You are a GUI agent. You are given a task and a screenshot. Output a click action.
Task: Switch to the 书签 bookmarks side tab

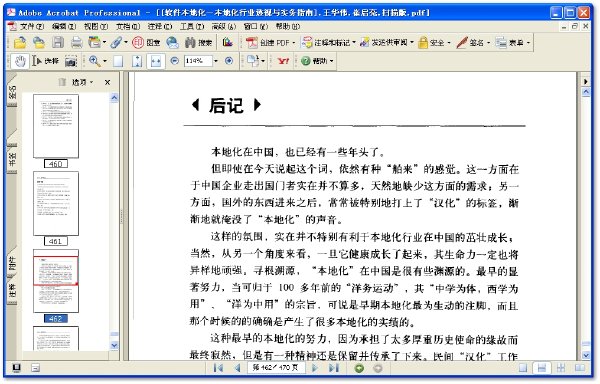click(x=12, y=158)
